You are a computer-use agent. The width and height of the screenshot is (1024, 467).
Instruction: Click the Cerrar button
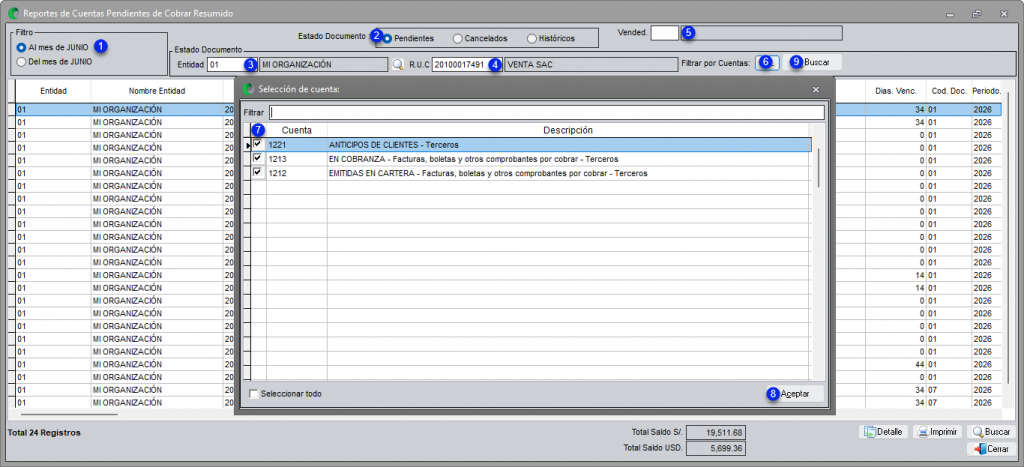pyautogui.click(x=991, y=449)
